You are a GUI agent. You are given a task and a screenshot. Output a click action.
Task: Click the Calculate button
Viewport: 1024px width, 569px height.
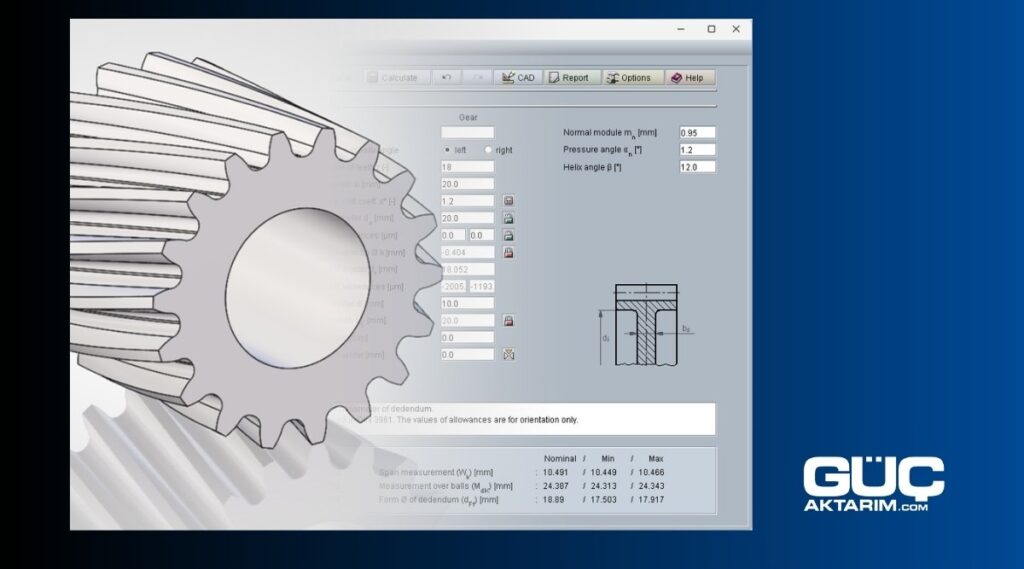(x=396, y=78)
